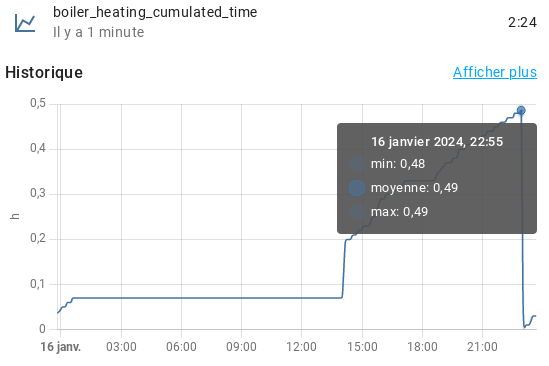Click the tooltip date 16 janvier 2024, 22:55
Screen dimensions: 549x366
coord(437,142)
